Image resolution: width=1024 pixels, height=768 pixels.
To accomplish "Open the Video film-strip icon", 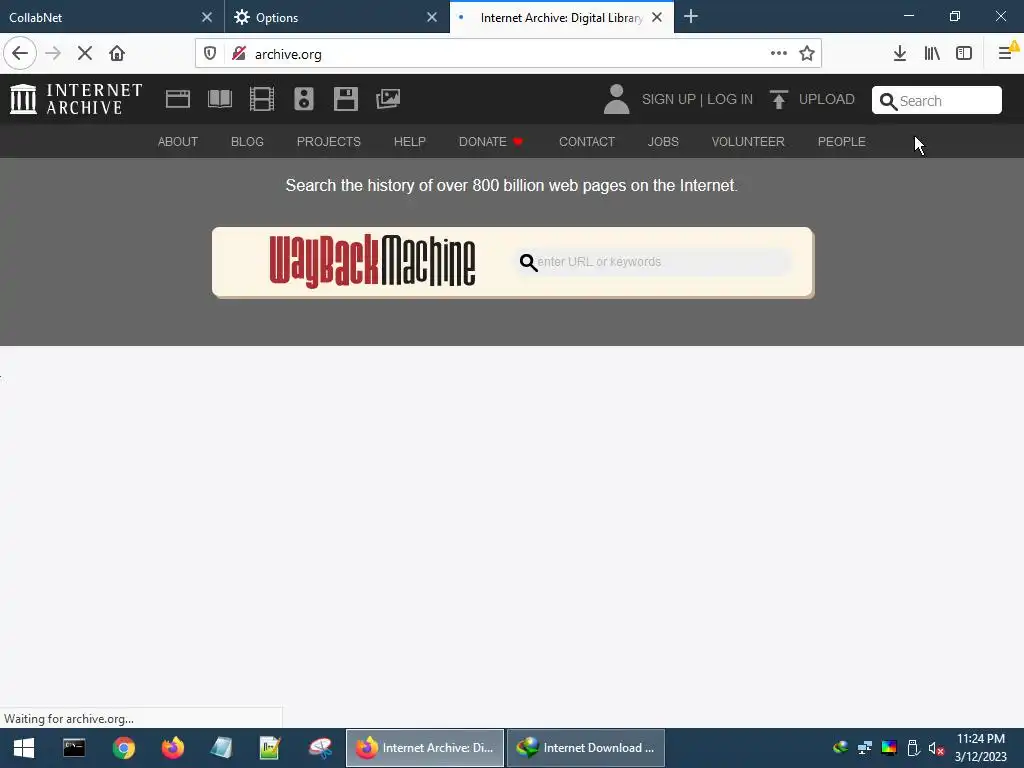I will (x=262, y=99).
